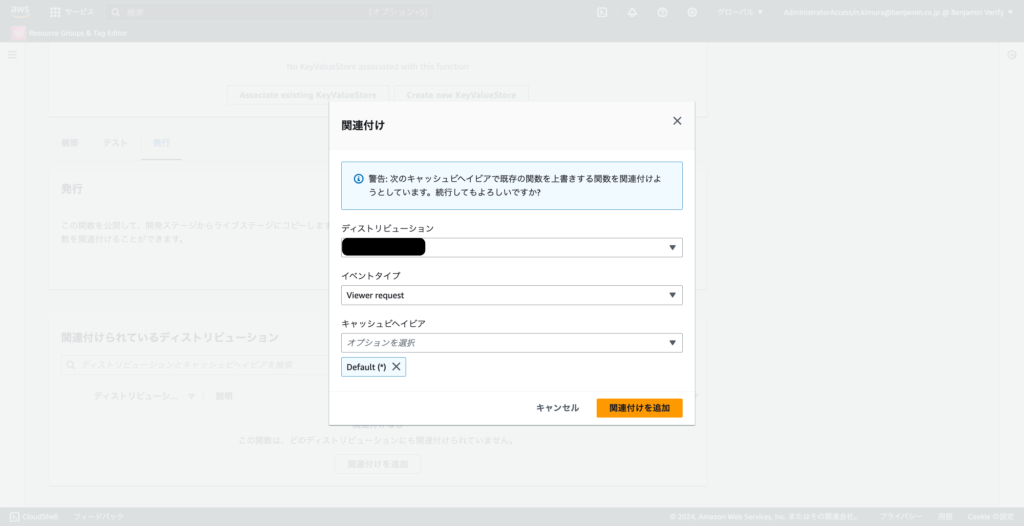1024x526 pixels.
Task: Open the キャッシュビヘイビア option dropdown
Action: pyautogui.click(x=512, y=342)
